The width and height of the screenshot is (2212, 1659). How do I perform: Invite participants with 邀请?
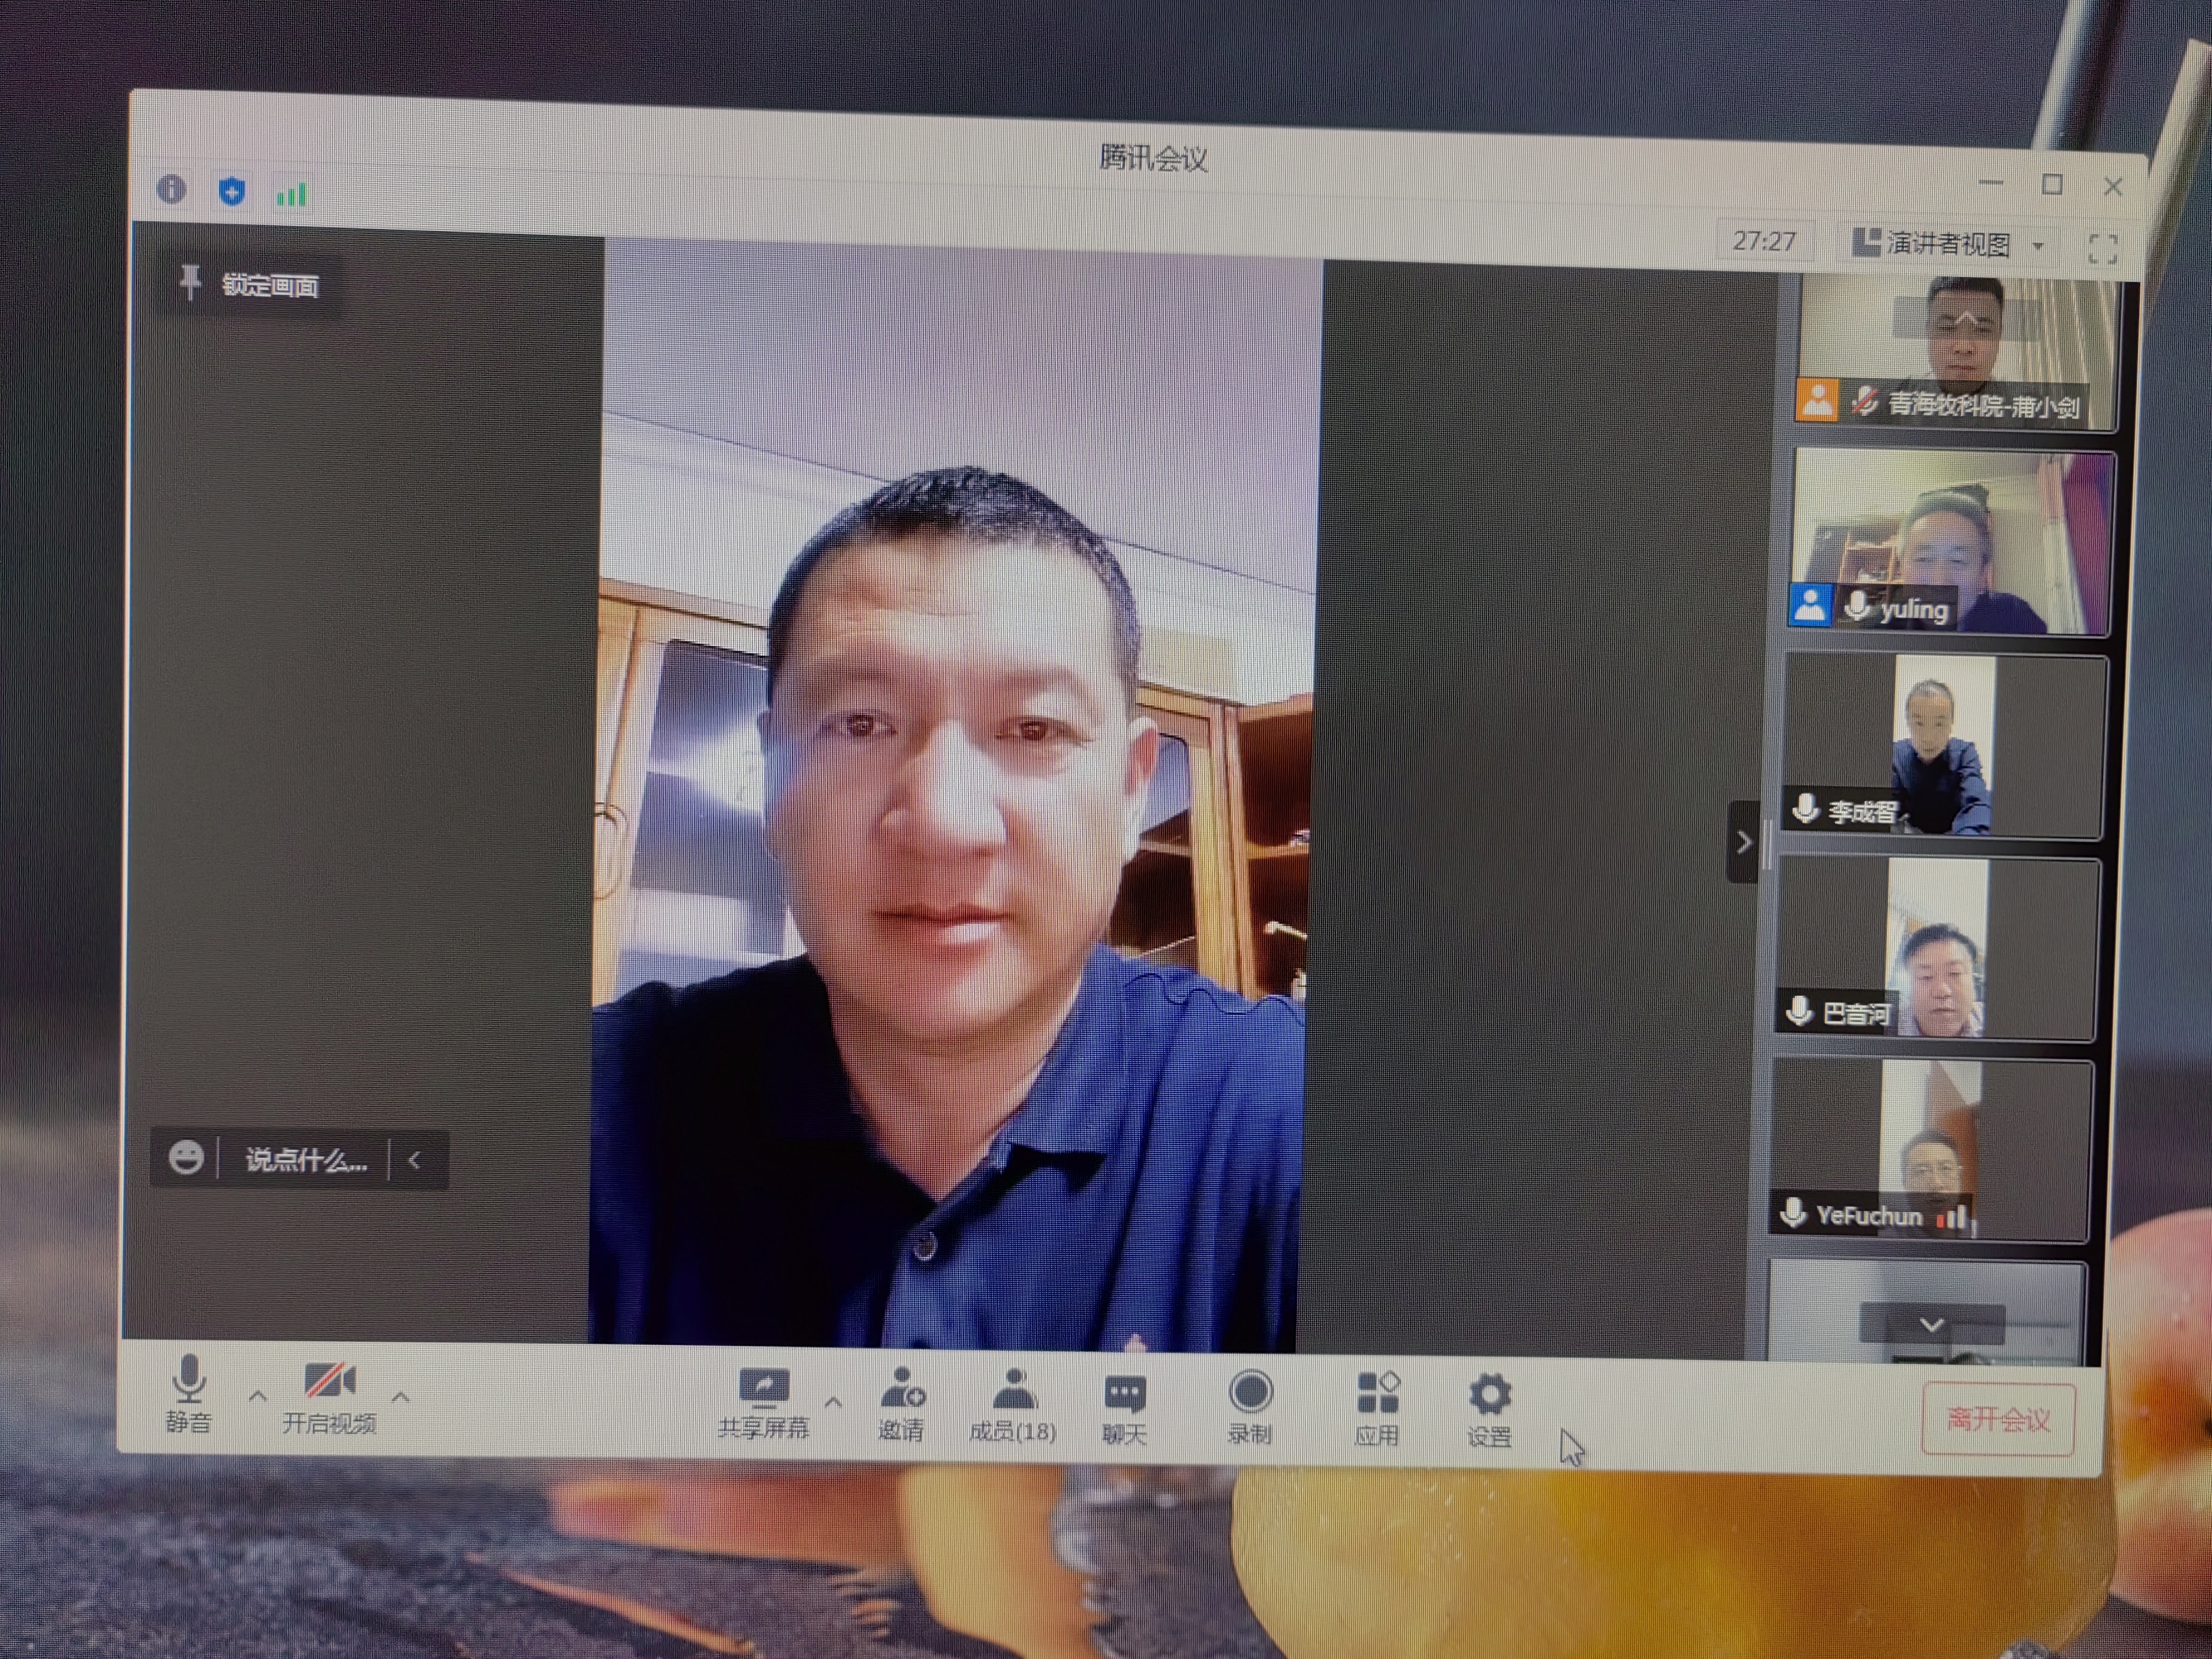coord(901,1405)
